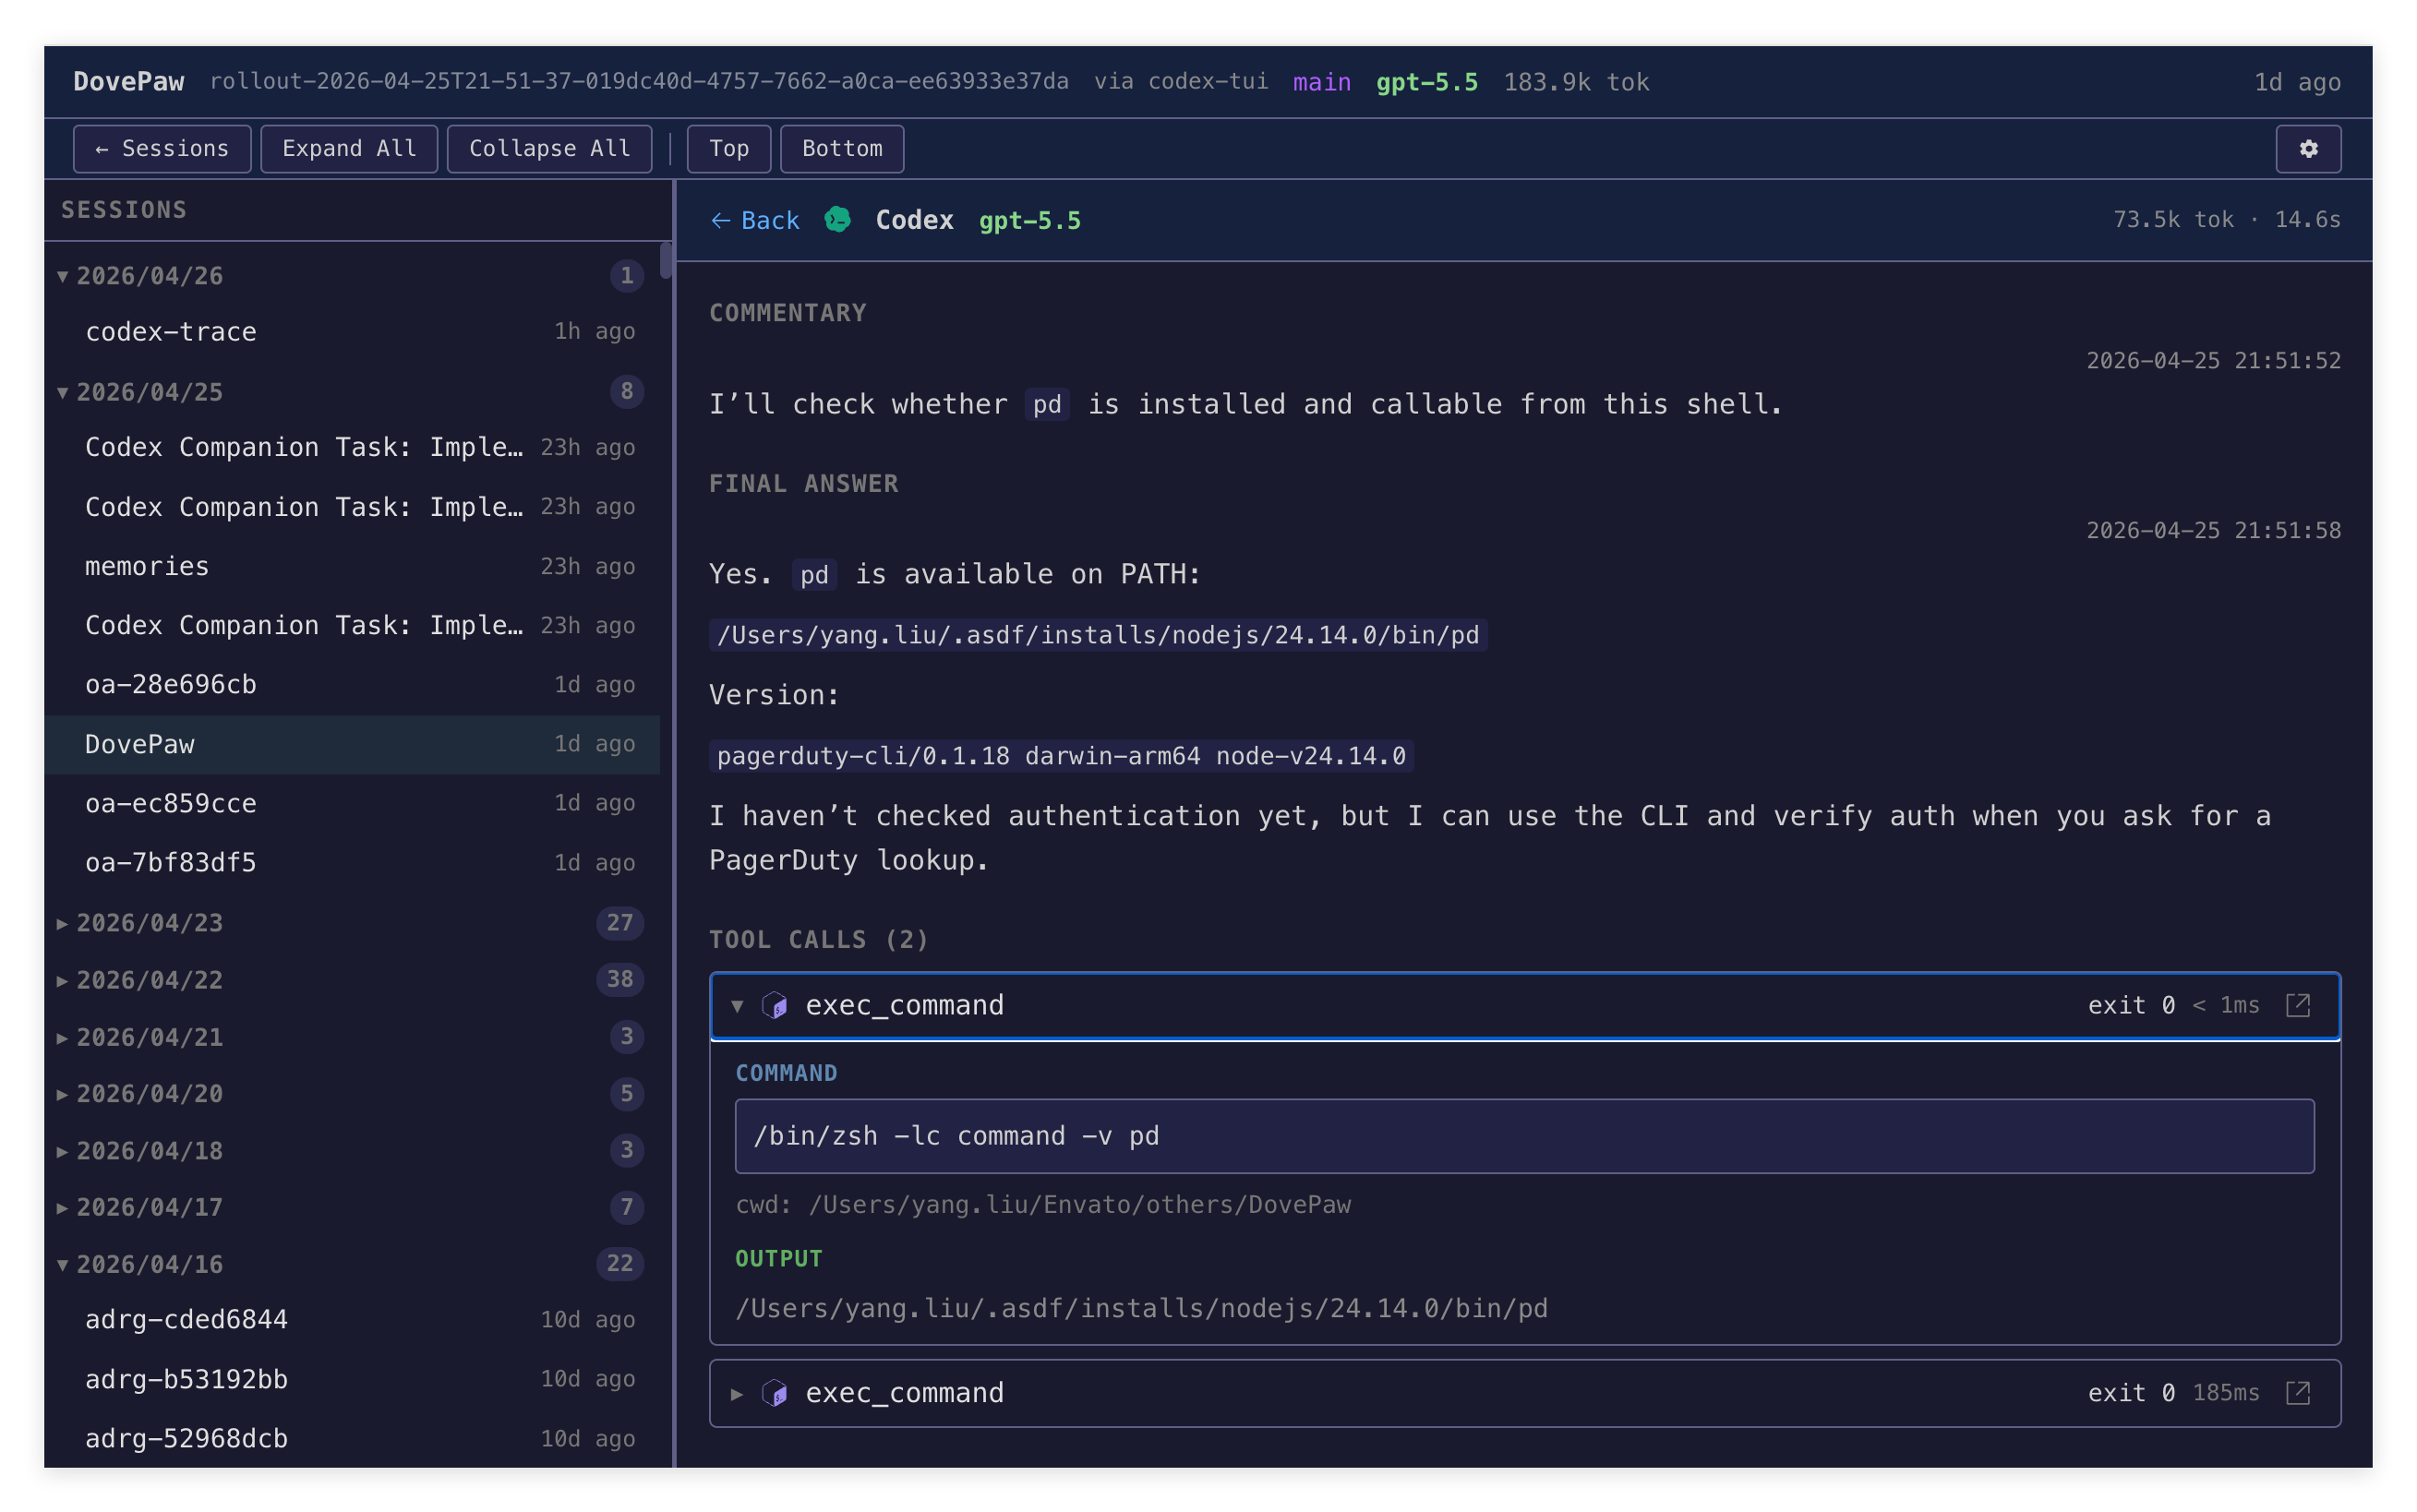Click the main branch label in header
The width and height of the screenshot is (2417, 1512).
[x=1321, y=82]
